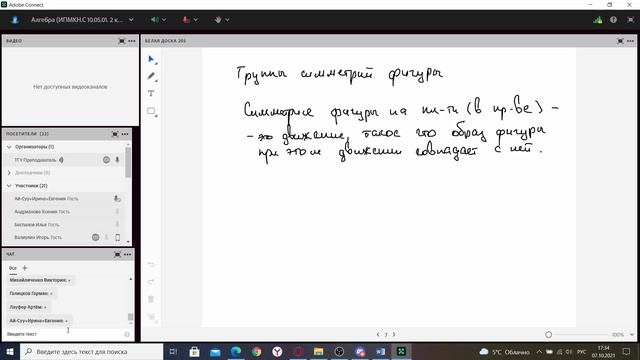Select the Все chat tab
This screenshot has width=640, height=360.
point(13,268)
